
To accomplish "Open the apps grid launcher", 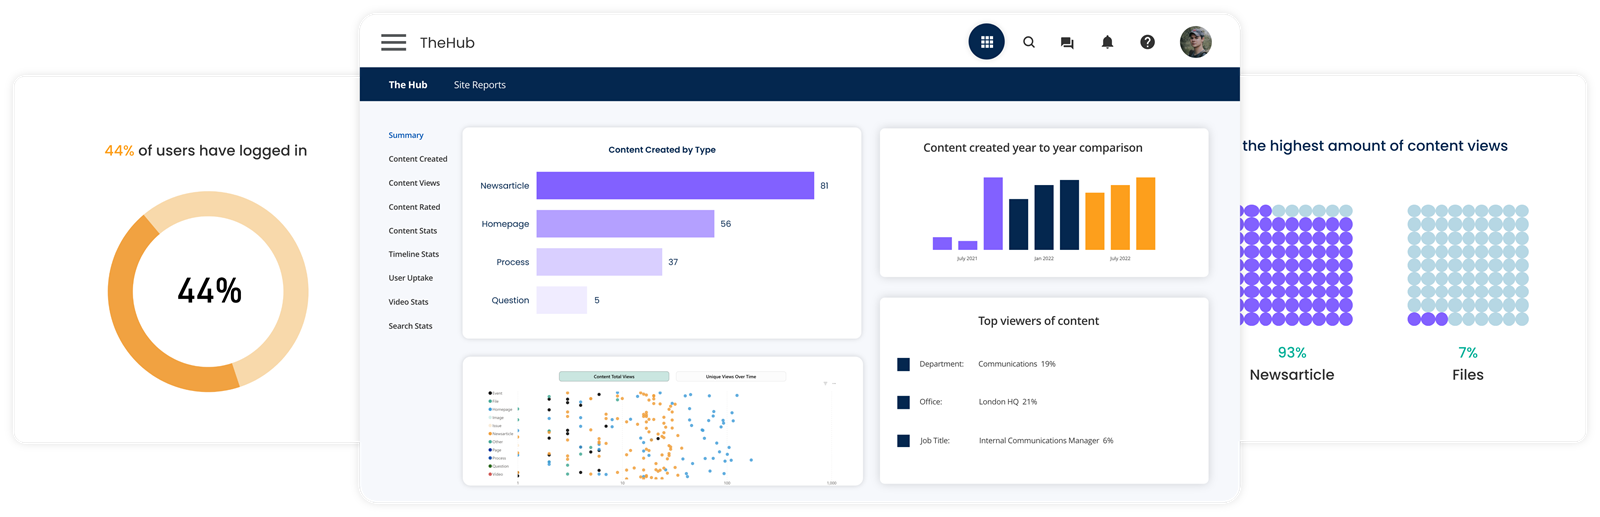I will coord(986,42).
